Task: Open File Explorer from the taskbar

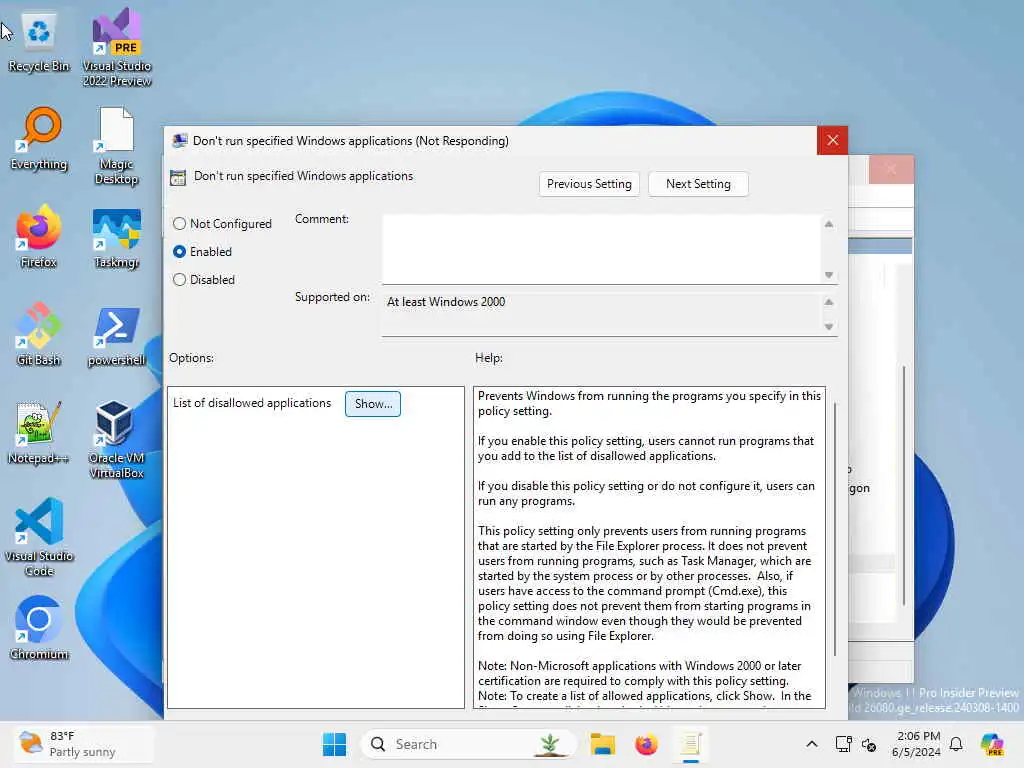Action: 602,744
